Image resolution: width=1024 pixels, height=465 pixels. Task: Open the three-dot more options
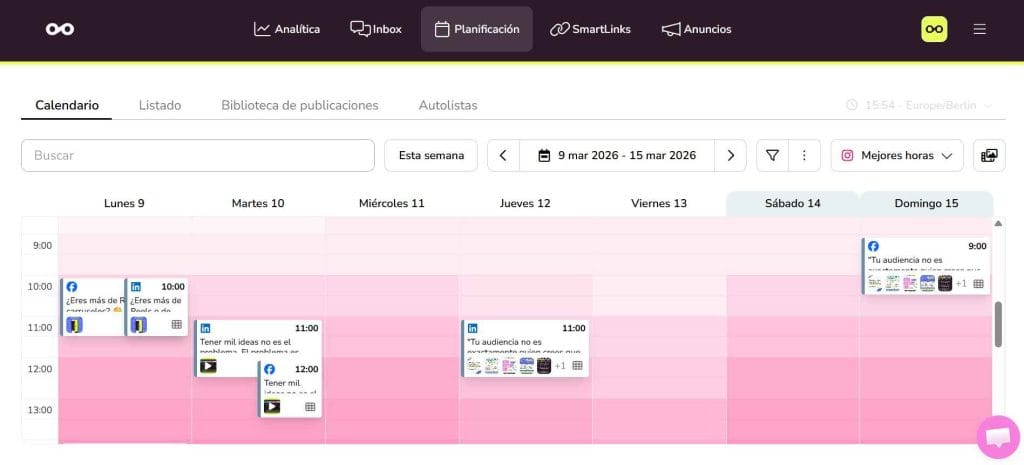pyautogui.click(x=805, y=155)
